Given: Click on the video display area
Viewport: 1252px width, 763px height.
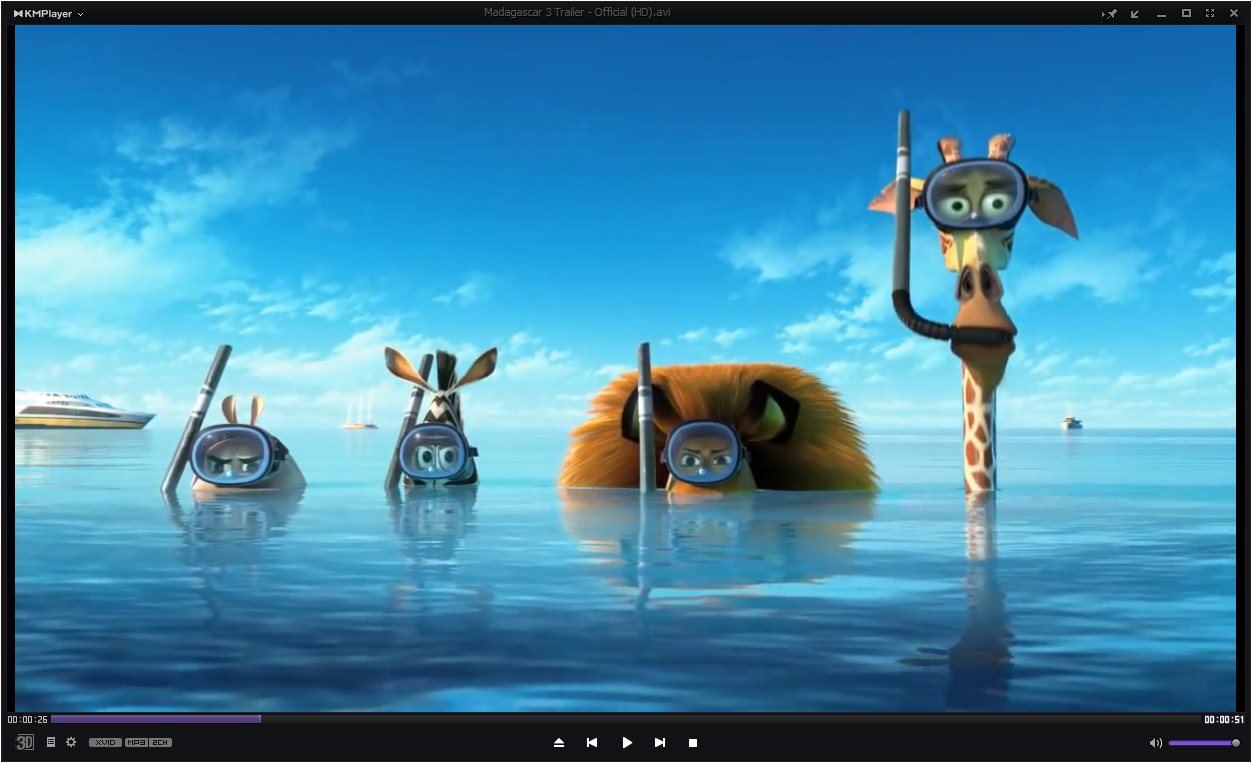Looking at the screenshot, I should coord(626,368).
